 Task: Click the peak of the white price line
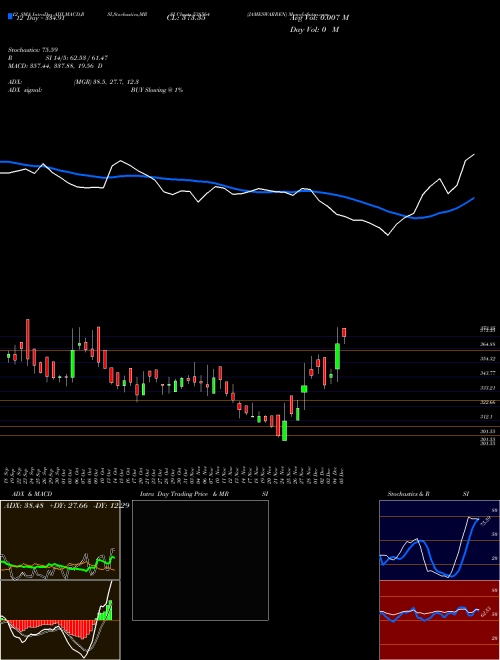pos(474,154)
